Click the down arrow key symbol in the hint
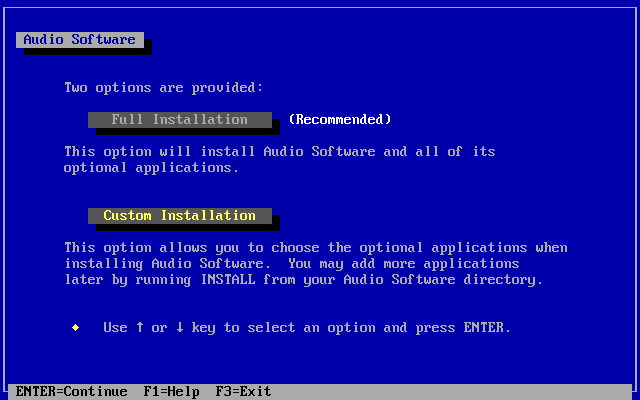Viewport: 640px width, 400px height. 180,327
